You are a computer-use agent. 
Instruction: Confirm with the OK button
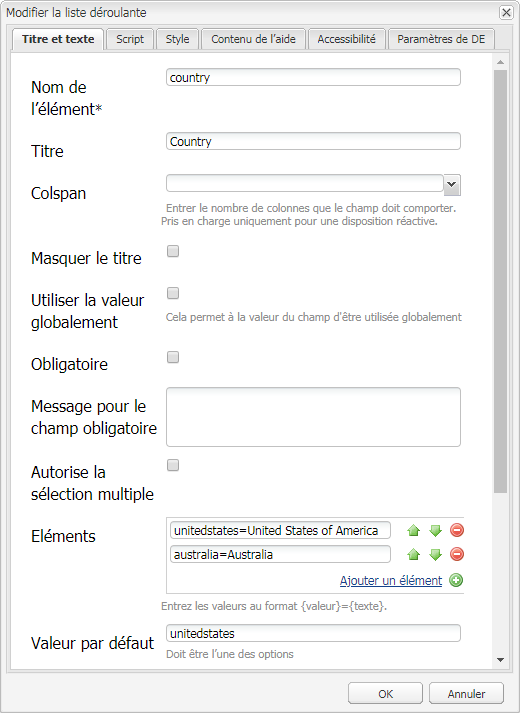(x=385, y=693)
